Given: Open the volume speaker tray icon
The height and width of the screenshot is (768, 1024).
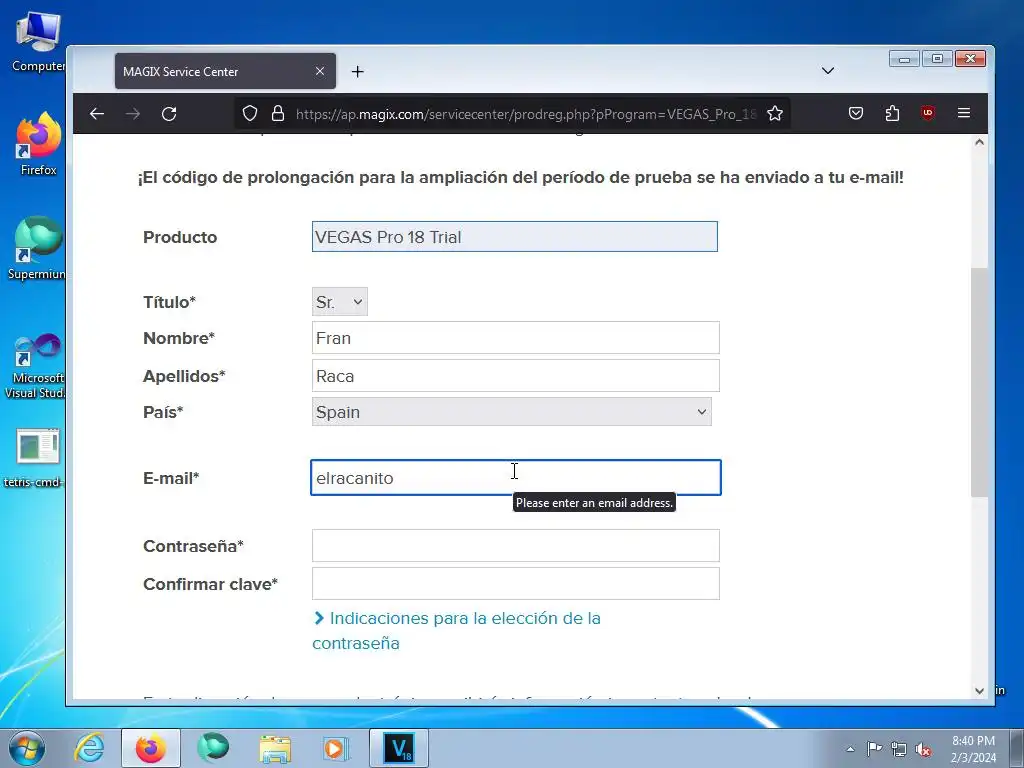Looking at the screenshot, I should [x=923, y=750].
